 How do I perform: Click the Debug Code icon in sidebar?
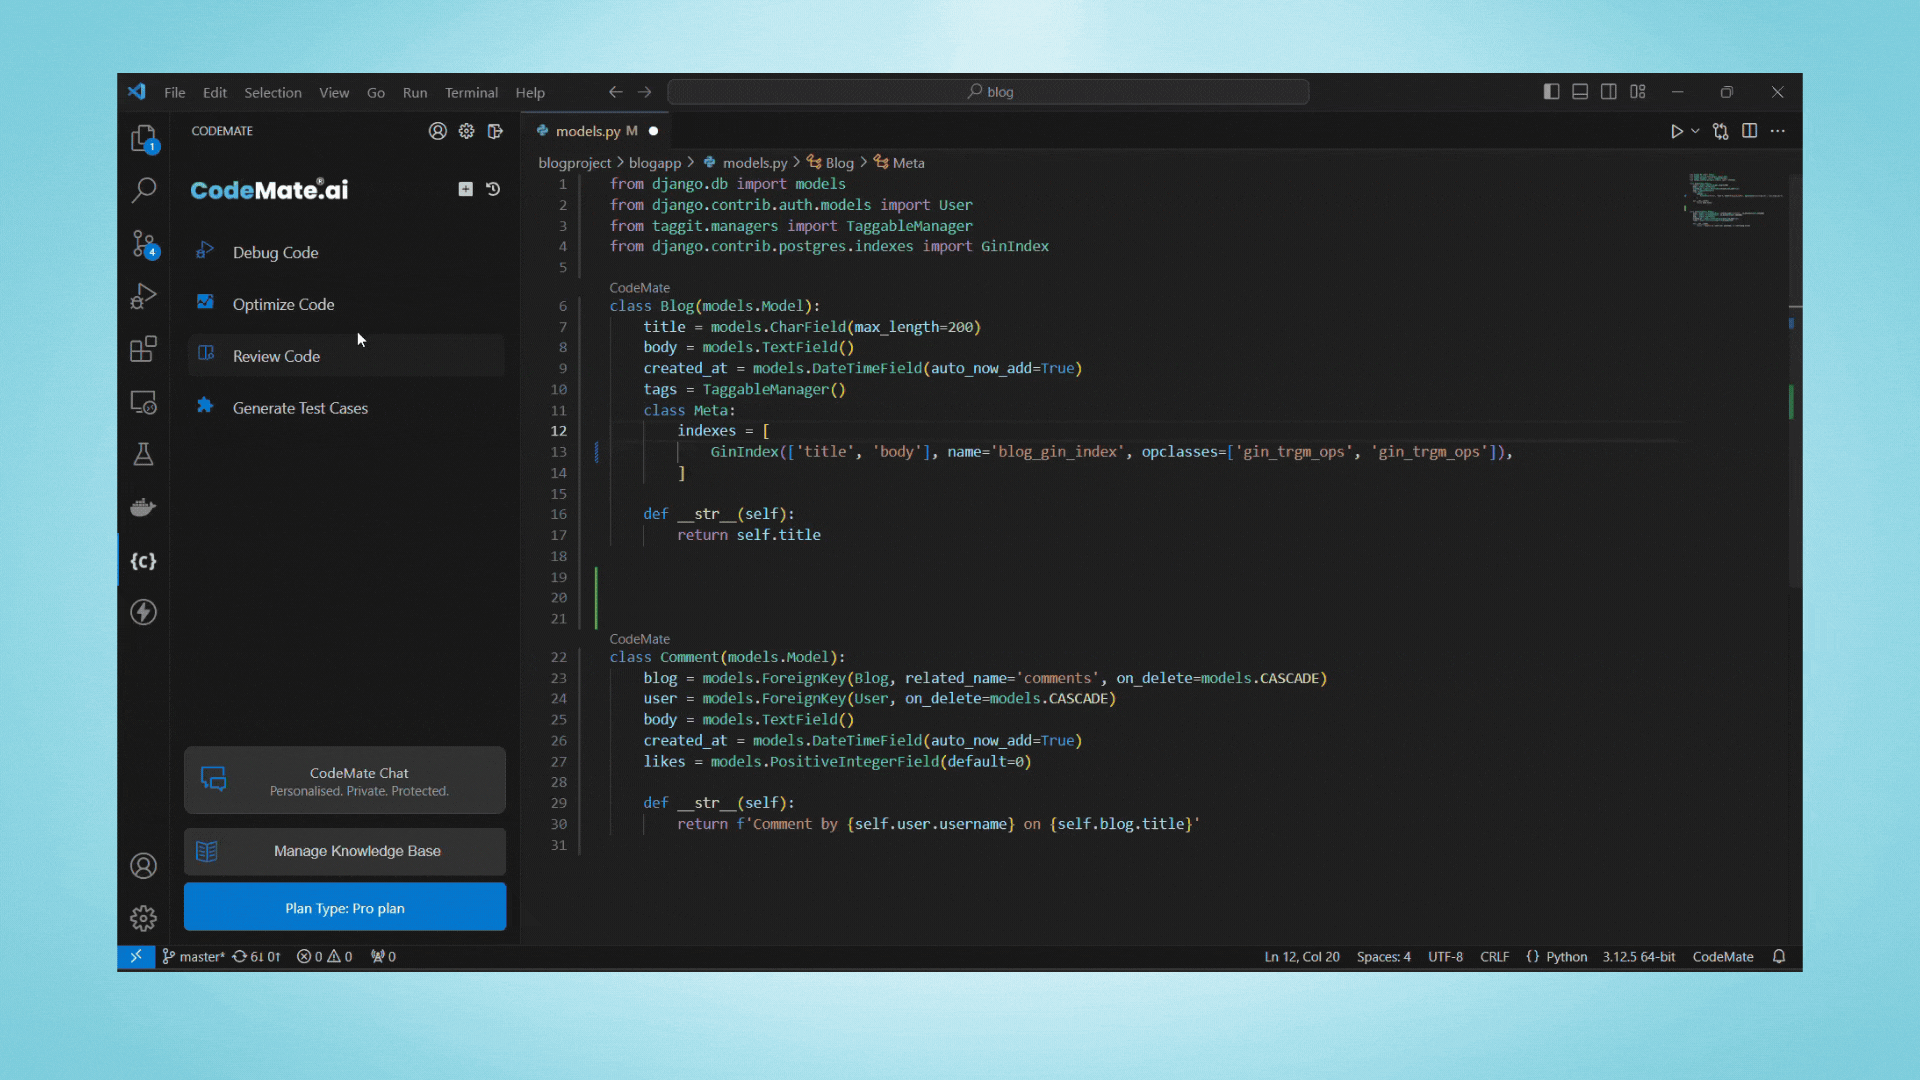coord(204,252)
